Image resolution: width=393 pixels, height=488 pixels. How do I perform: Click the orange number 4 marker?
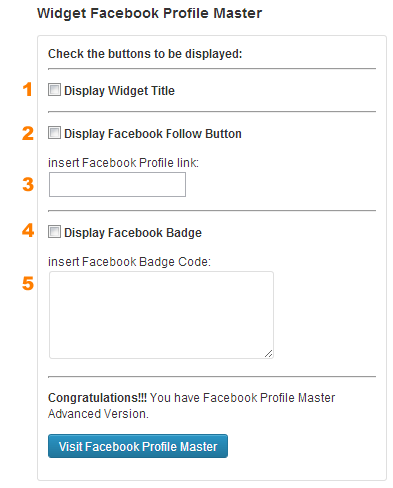coord(28,230)
